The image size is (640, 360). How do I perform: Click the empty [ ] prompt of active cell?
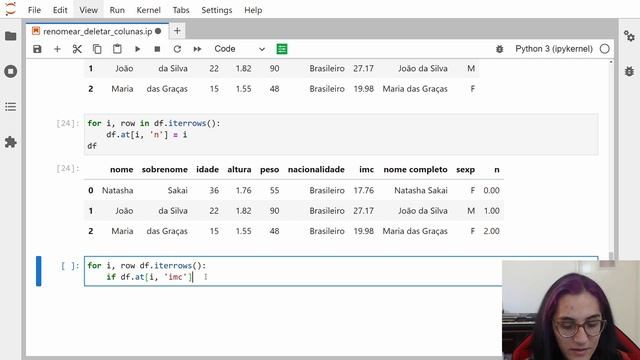click(70, 266)
